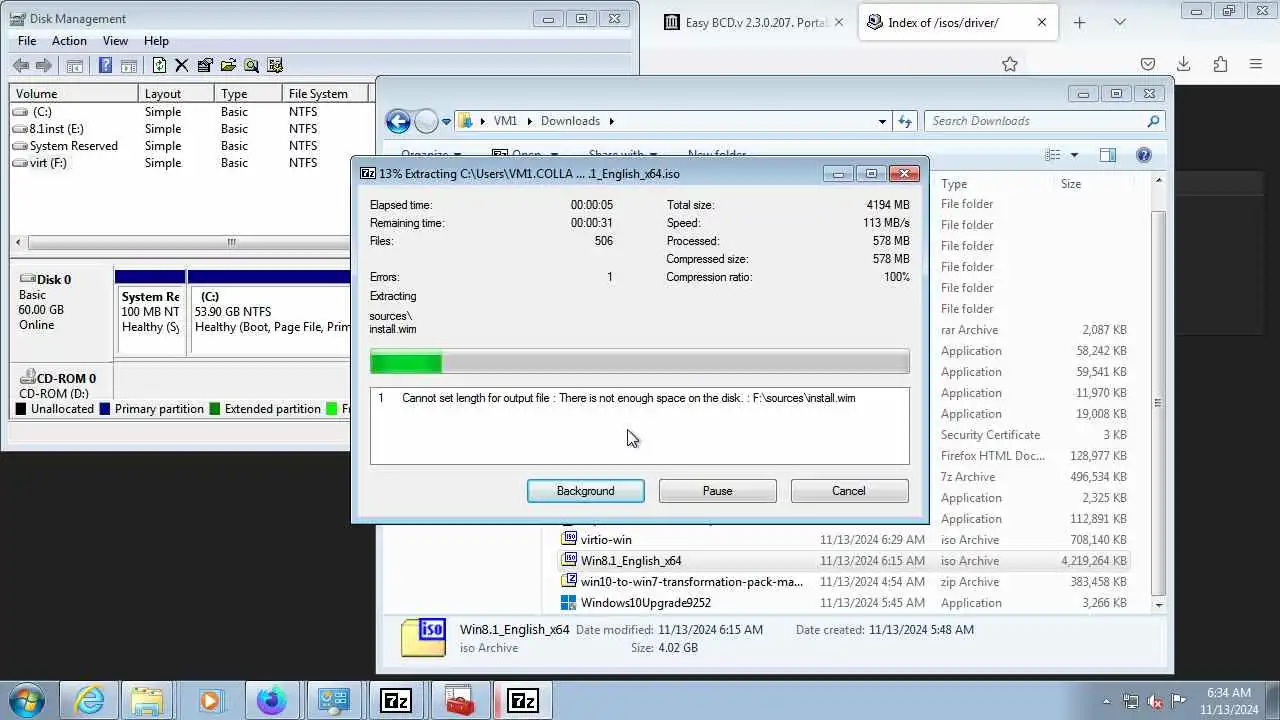
Task: Click the red toolbox taskbar icon
Action: click(460, 700)
